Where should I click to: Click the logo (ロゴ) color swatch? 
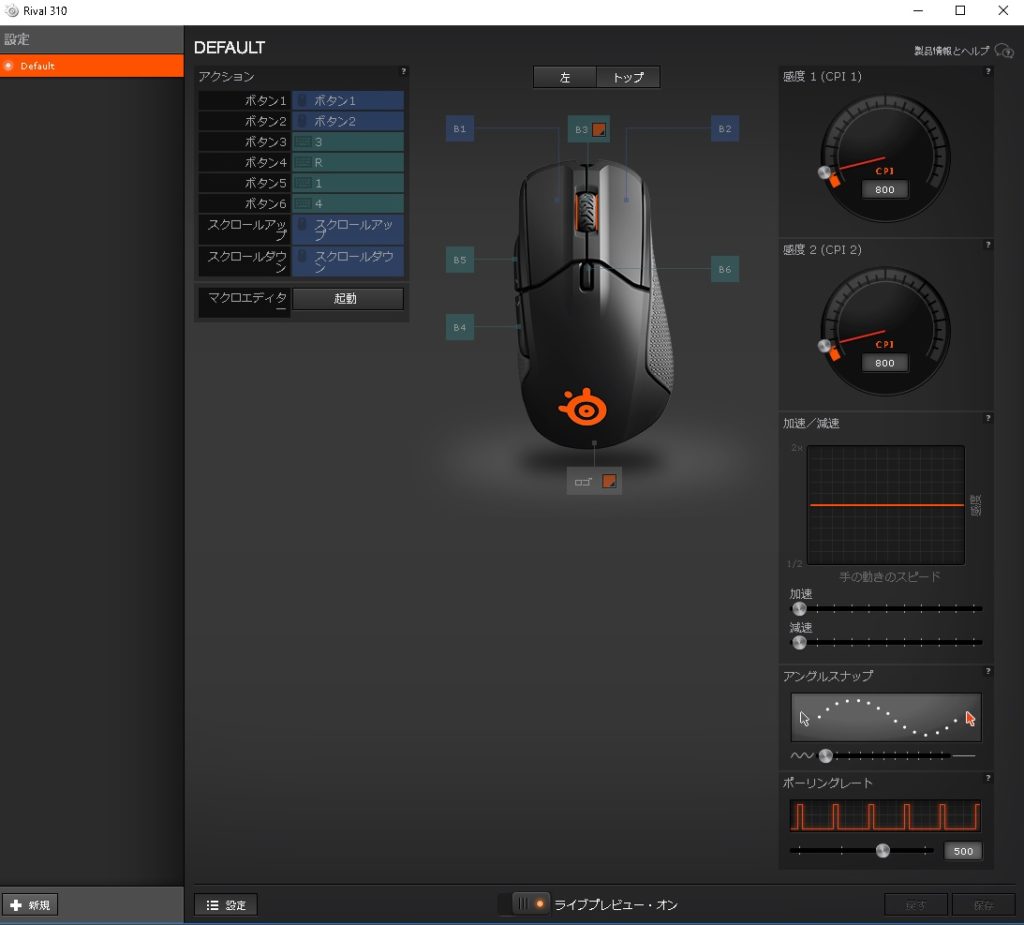pos(609,481)
